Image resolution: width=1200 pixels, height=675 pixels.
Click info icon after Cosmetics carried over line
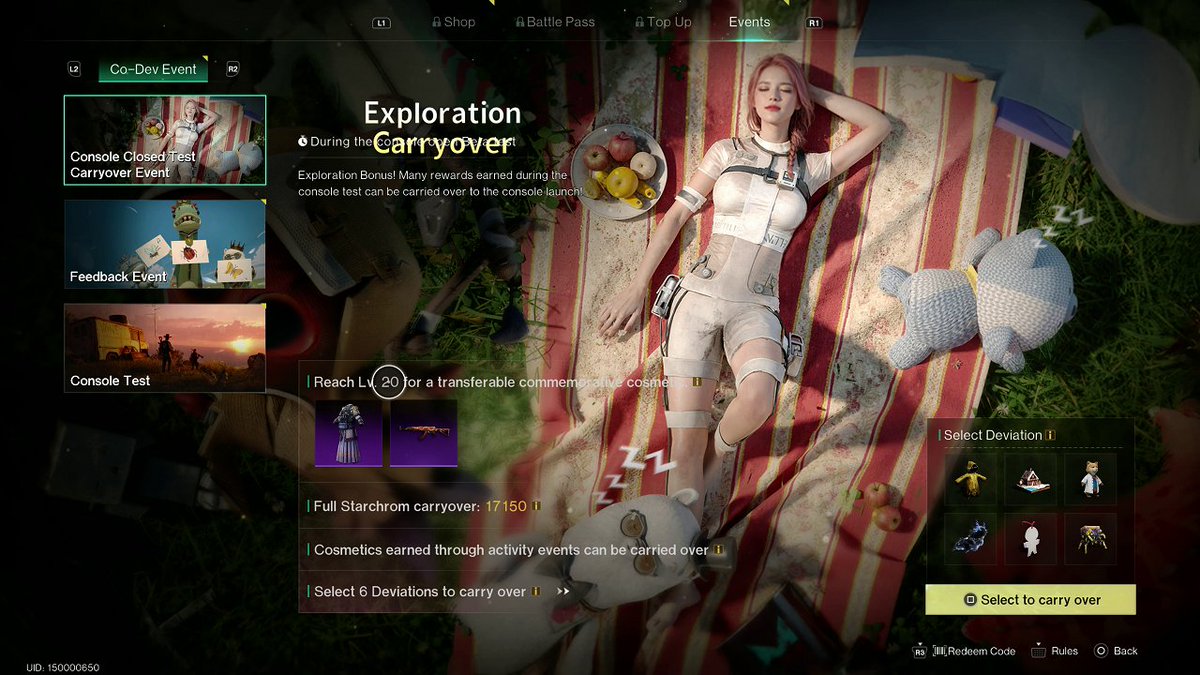(719, 550)
